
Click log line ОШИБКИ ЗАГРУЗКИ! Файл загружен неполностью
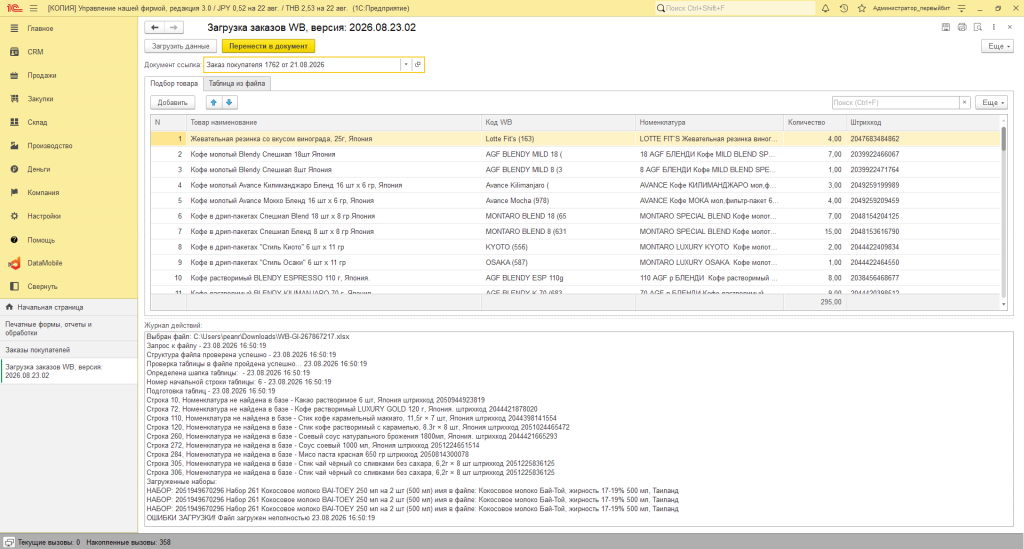tap(261, 518)
